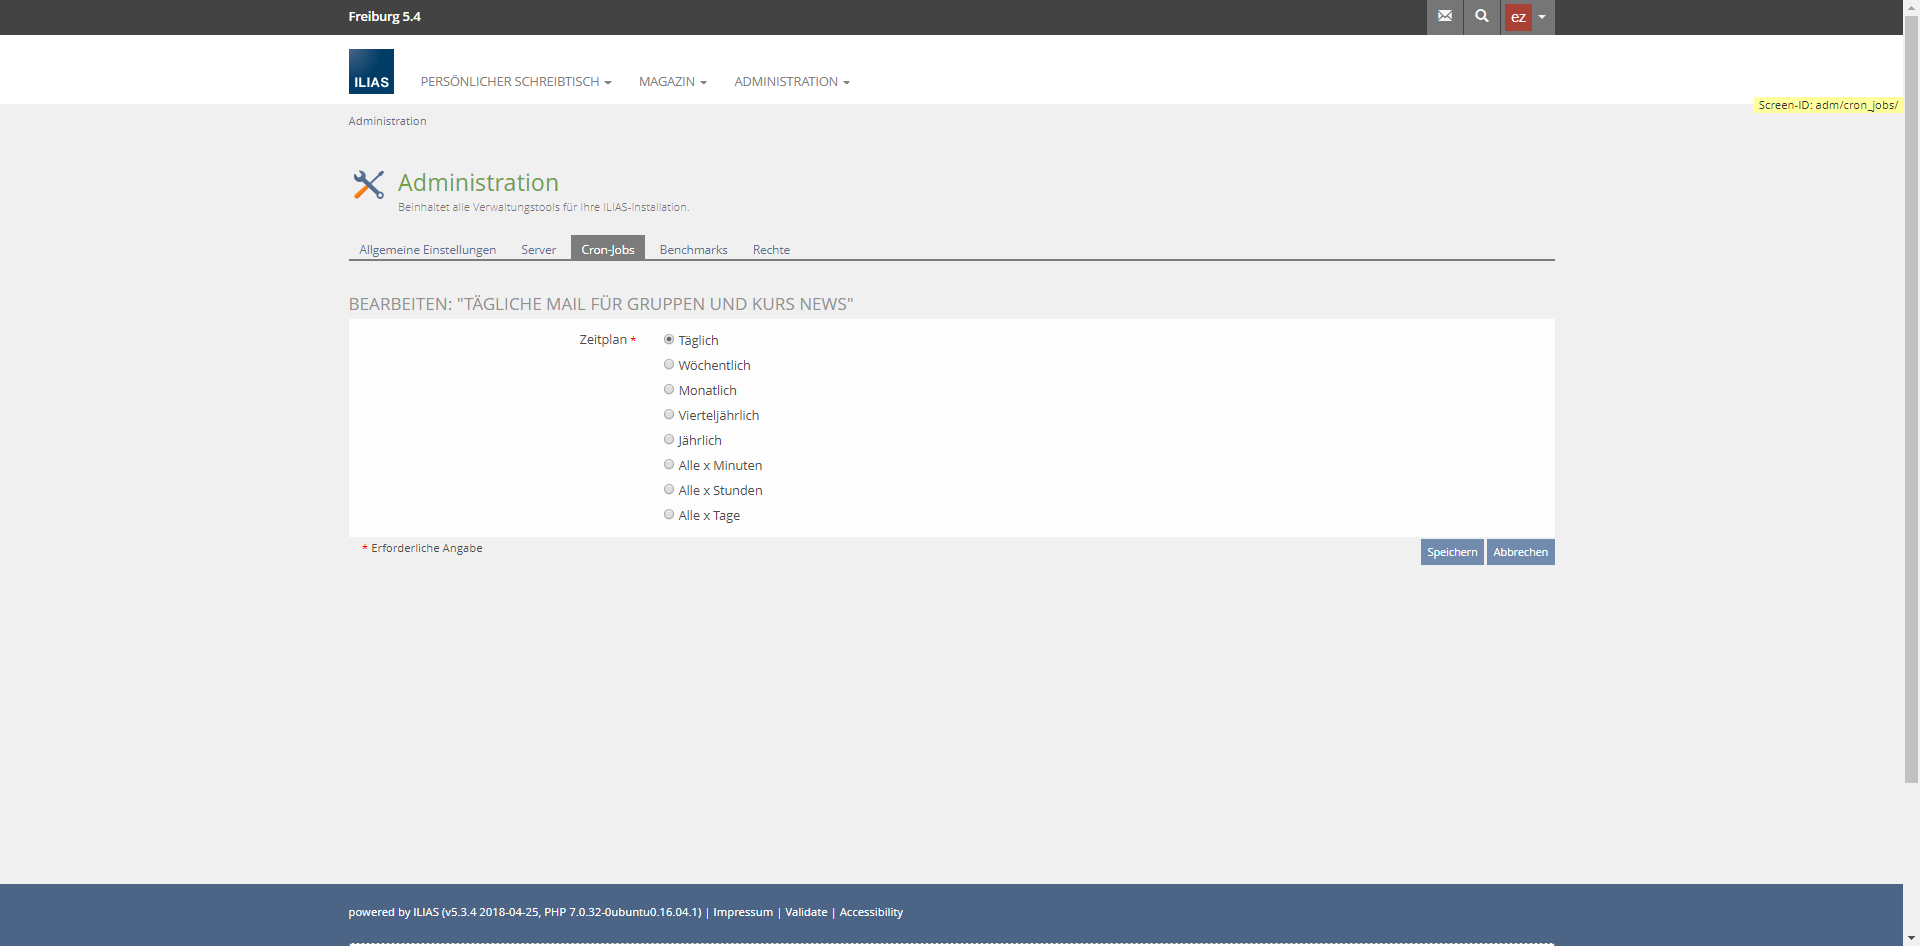Click the ILIAS logo

[x=371, y=72]
